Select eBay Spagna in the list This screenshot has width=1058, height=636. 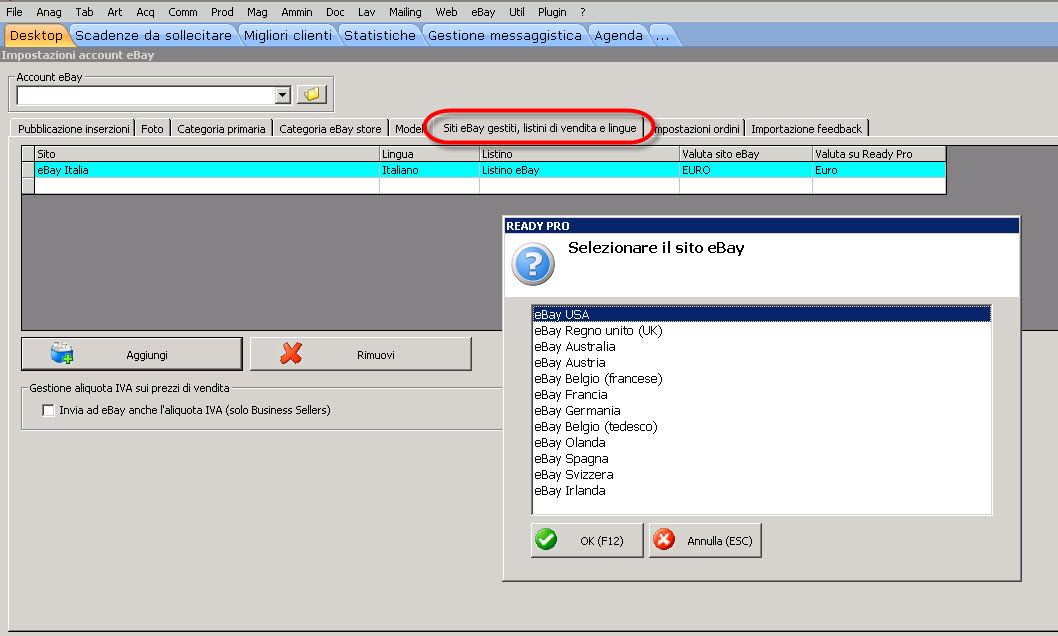761,459
